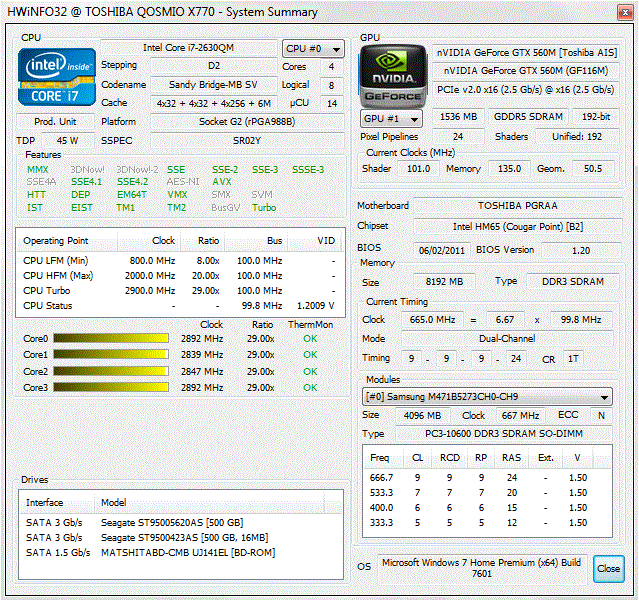This screenshot has height=601, width=639.
Task: Click the Memory Size 8192 MB field
Action: point(444,282)
